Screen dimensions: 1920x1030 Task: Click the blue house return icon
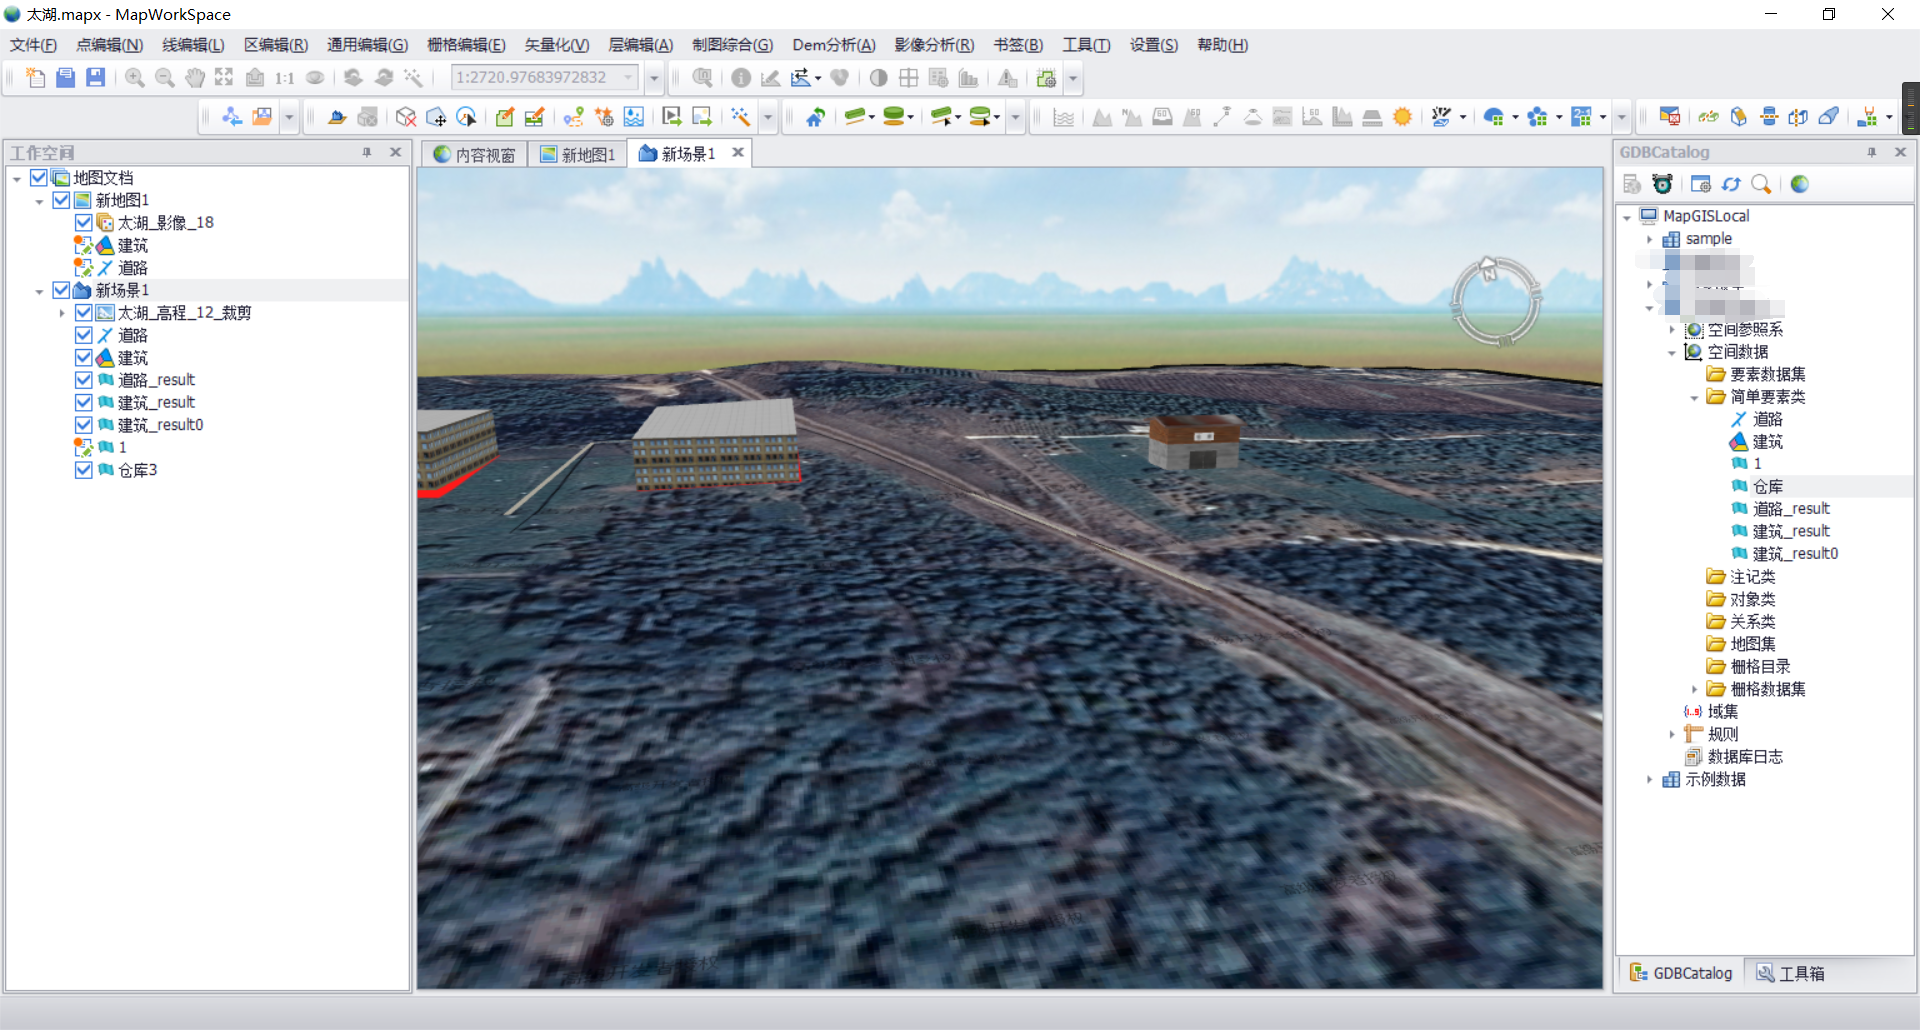pyautogui.click(x=816, y=117)
